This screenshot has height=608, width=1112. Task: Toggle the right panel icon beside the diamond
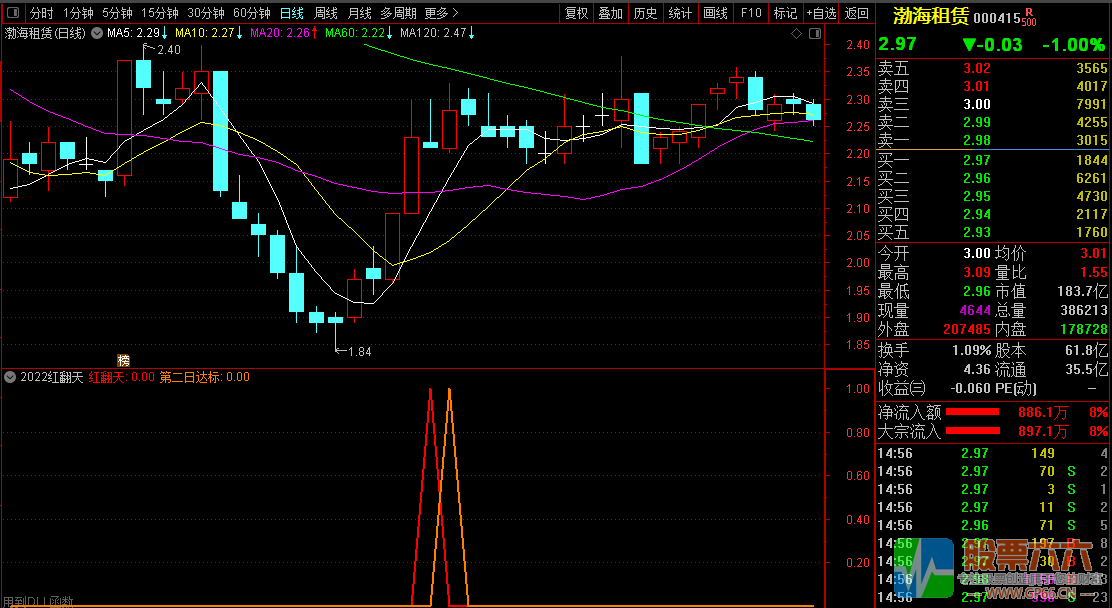pos(813,34)
